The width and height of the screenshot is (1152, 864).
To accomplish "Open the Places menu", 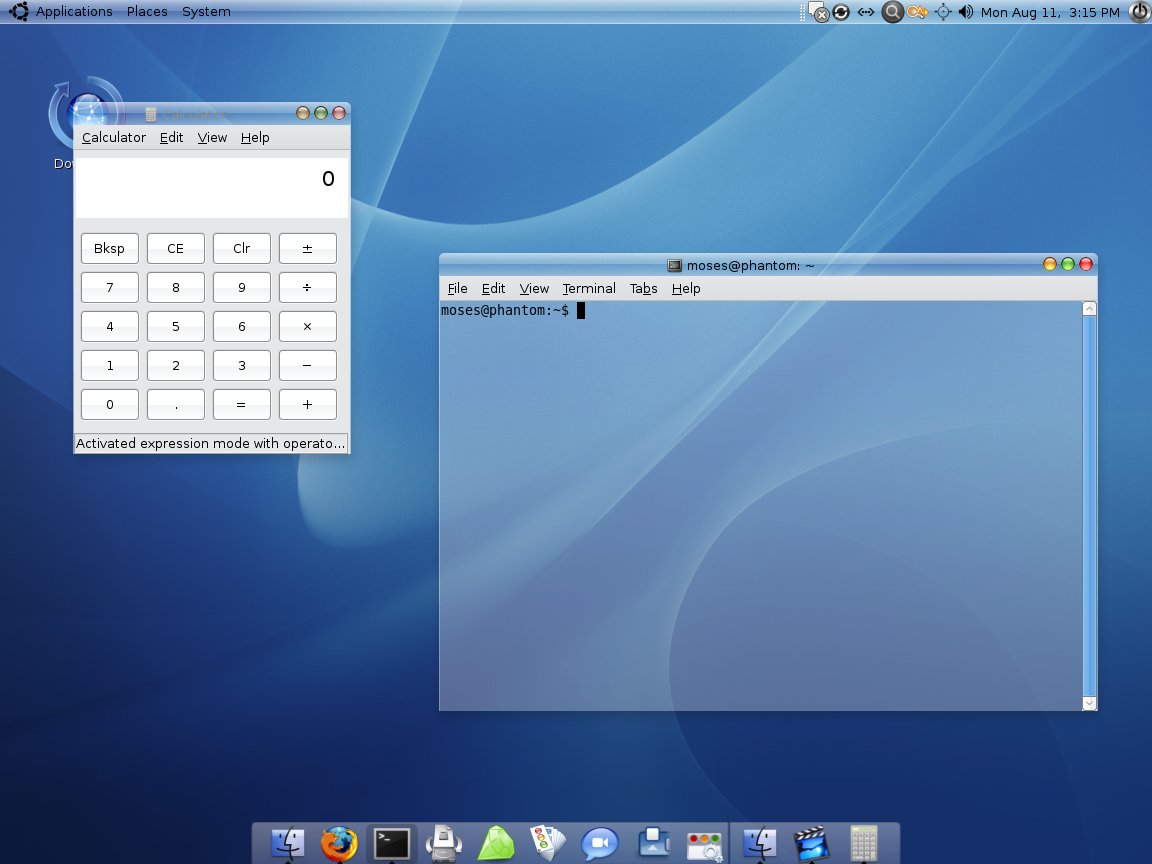I will 147,12.
